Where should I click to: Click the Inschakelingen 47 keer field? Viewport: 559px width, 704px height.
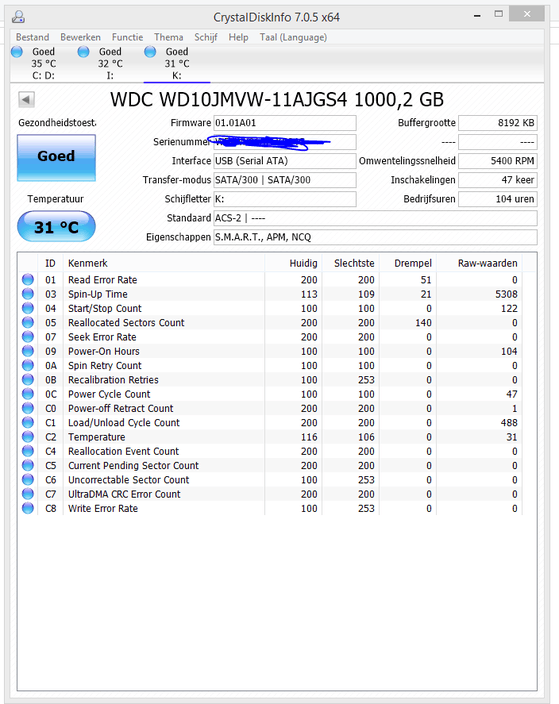click(497, 180)
